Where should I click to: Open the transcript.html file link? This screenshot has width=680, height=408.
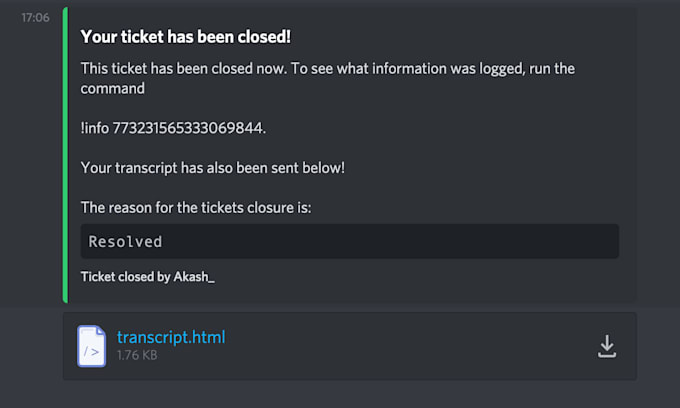tap(171, 337)
